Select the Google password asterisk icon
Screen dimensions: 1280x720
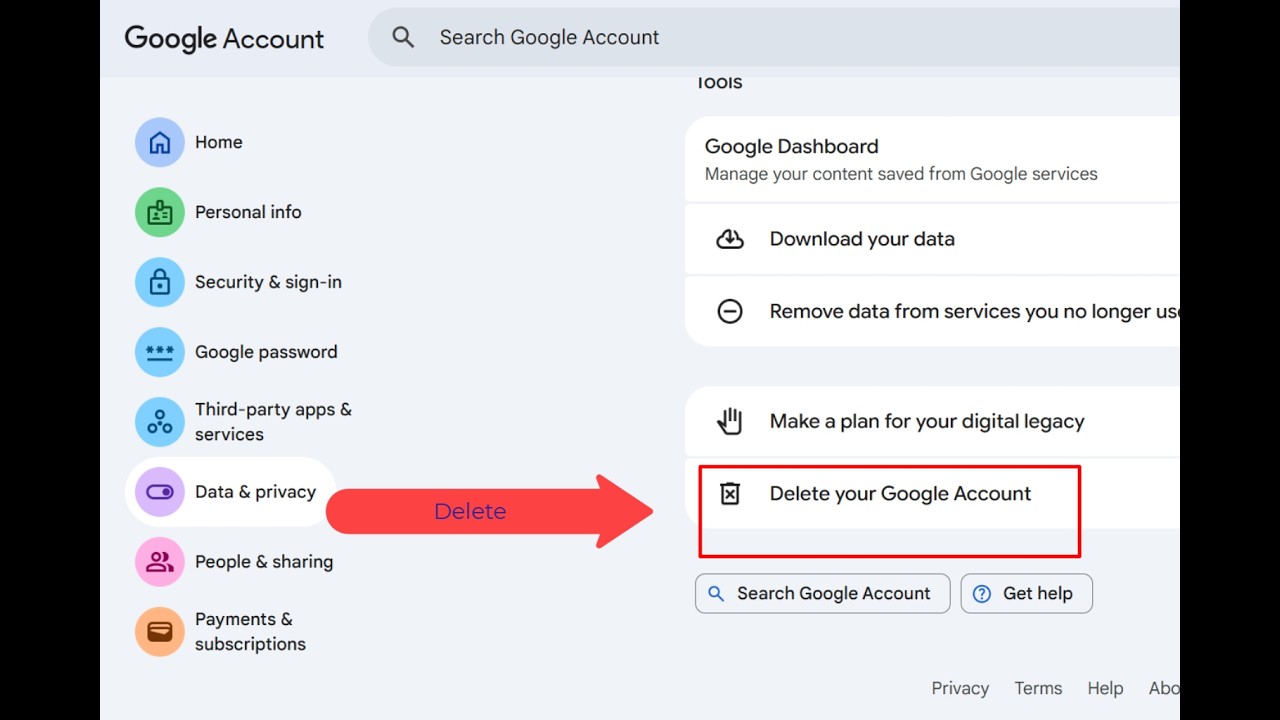pyautogui.click(x=160, y=352)
